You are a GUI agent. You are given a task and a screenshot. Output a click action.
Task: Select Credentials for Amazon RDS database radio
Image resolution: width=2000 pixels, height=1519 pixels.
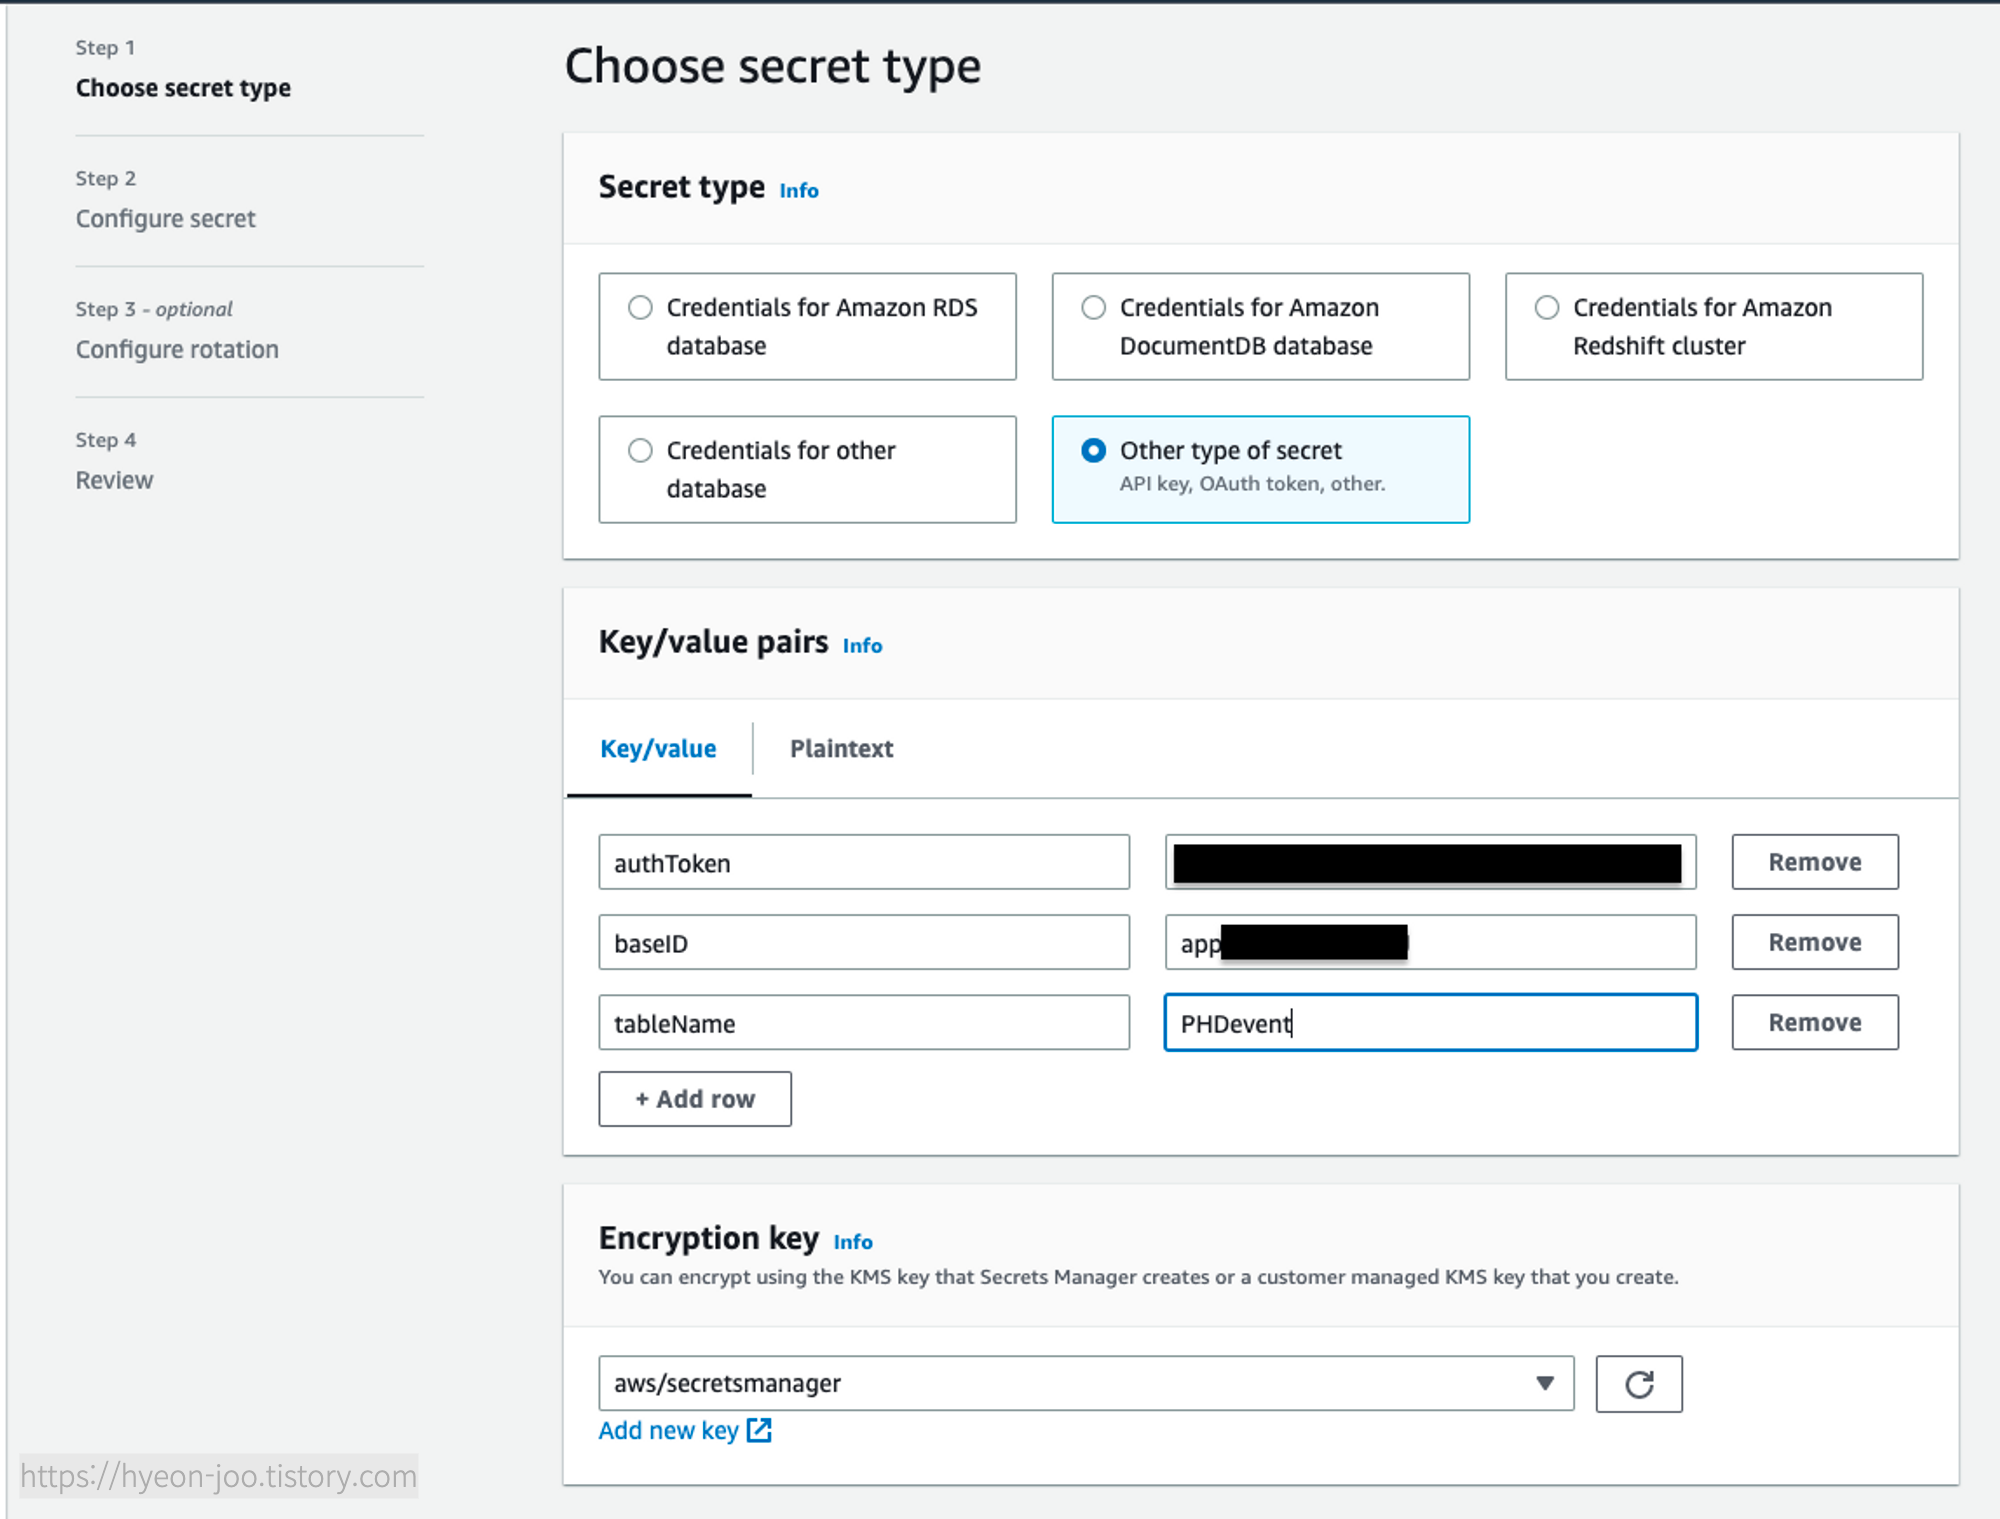(640, 307)
